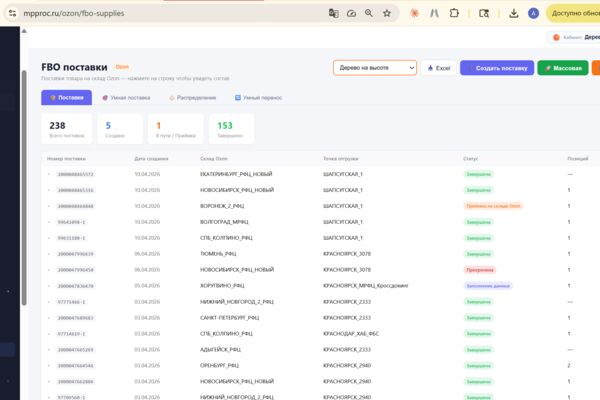Click the 'Склад Ozon' column header
The image size is (600, 400).
pos(214,158)
